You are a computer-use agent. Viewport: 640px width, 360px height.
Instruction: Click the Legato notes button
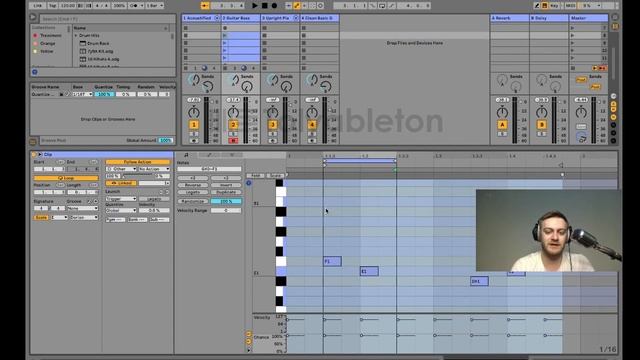[193, 192]
